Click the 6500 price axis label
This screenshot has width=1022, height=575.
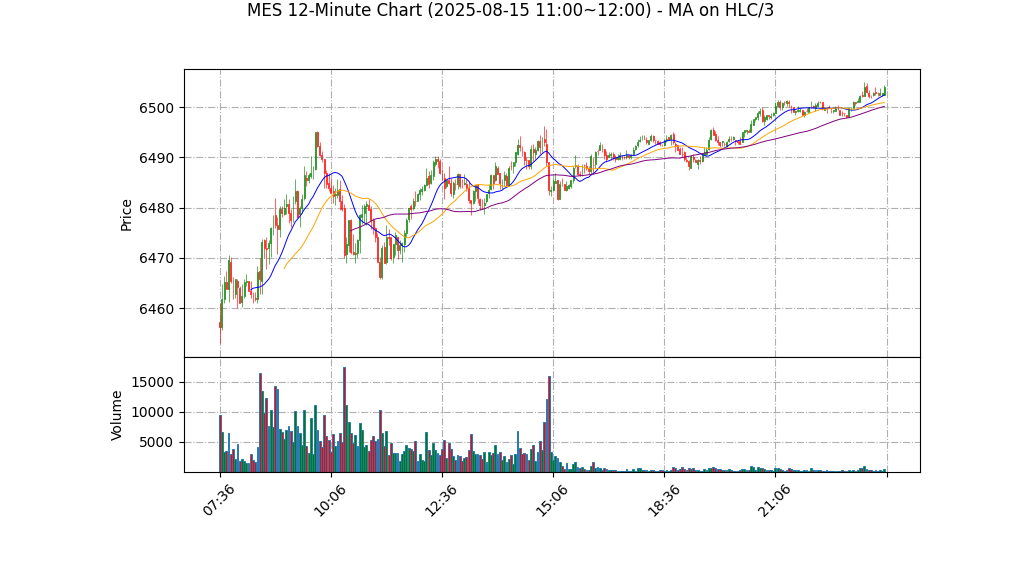coord(157,108)
